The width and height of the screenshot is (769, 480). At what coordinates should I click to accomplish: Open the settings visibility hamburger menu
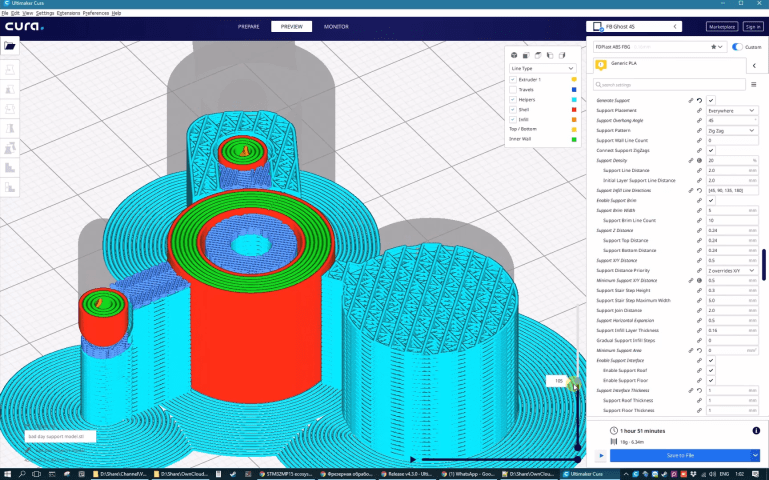pyautogui.click(x=753, y=85)
